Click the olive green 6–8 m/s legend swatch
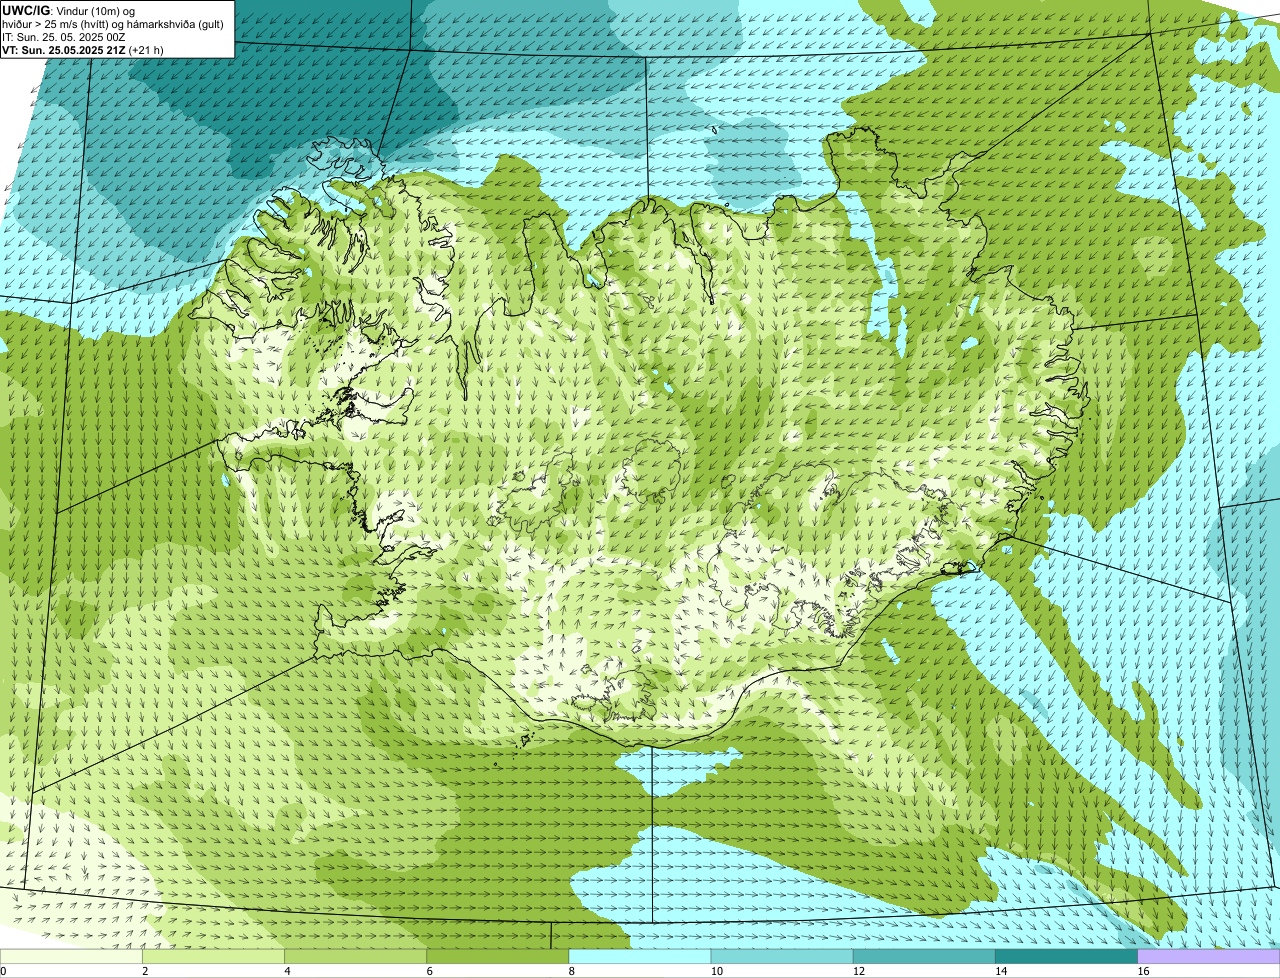 click(x=499, y=956)
